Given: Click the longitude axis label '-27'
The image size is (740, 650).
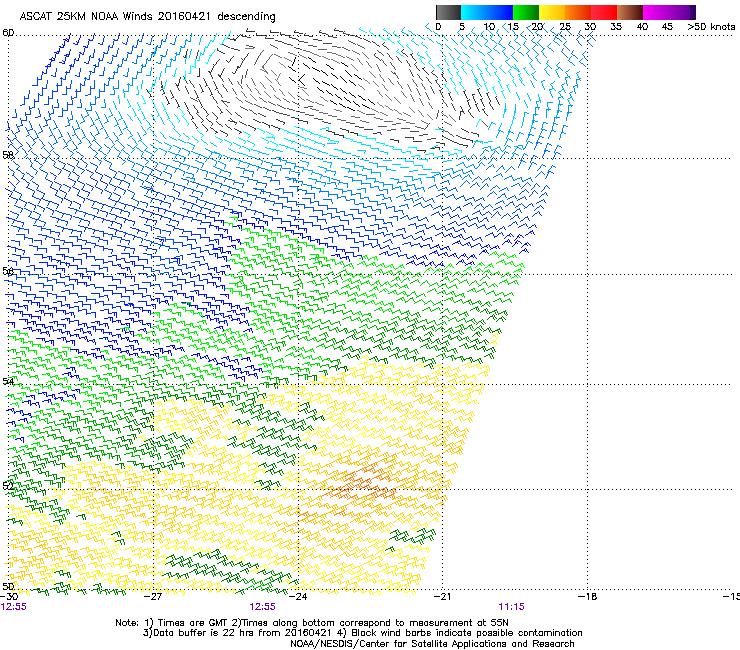Looking at the screenshot, I should click(153, 596).
